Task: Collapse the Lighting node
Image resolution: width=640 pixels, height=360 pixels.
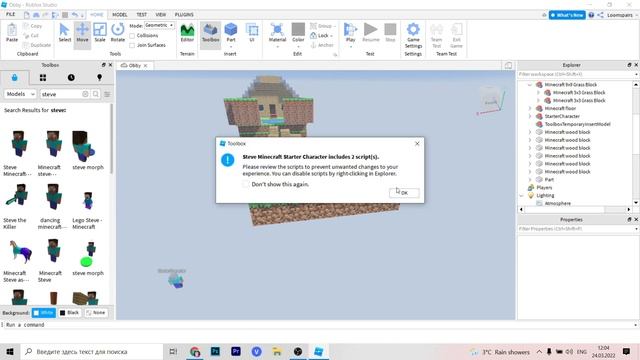Action: pyautogui.click(x=522, y=196)
